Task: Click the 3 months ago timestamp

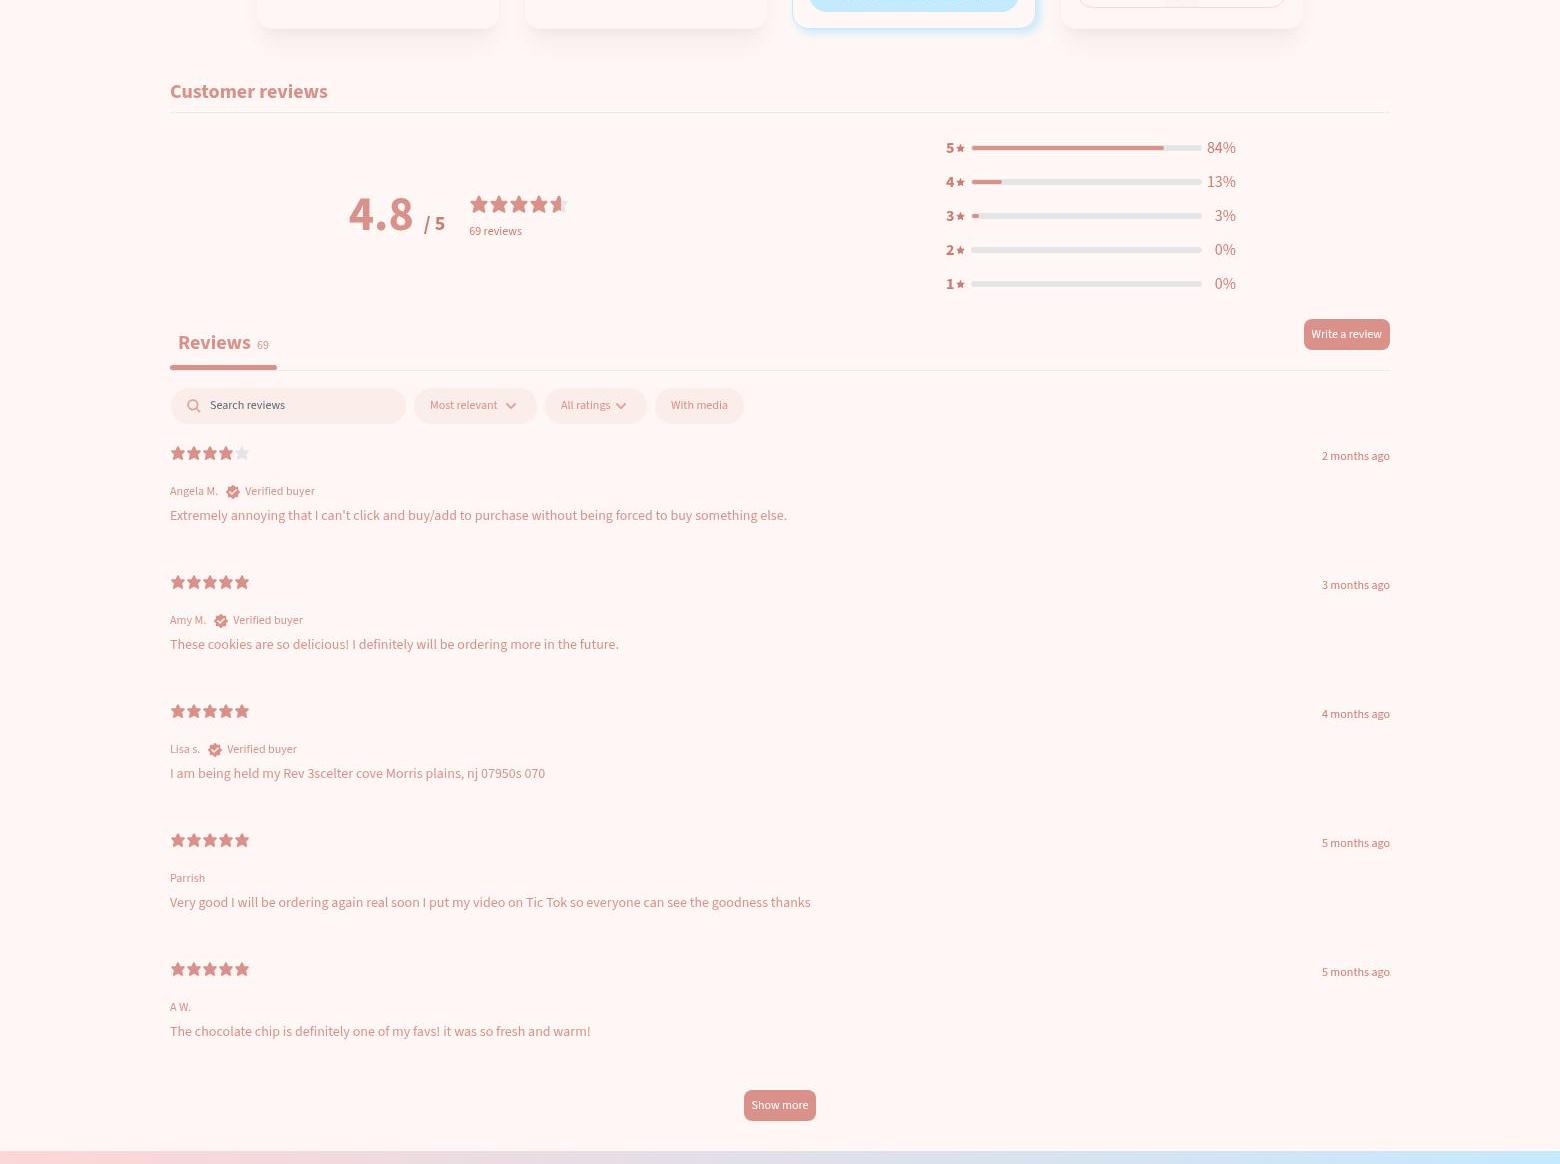Action: [x=1355, y=585]
